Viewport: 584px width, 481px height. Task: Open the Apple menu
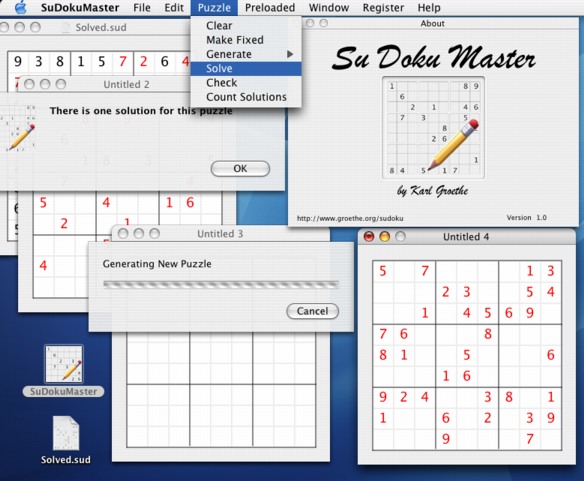pos(21,7)
